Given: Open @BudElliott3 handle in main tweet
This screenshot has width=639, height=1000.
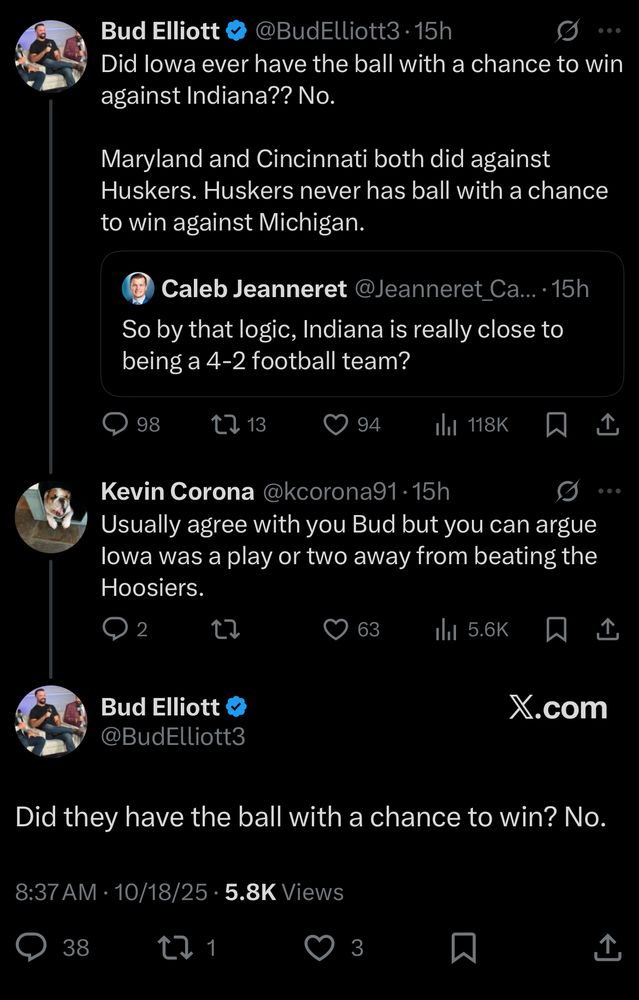Looking at the screenshot, I should pos(173,737).
